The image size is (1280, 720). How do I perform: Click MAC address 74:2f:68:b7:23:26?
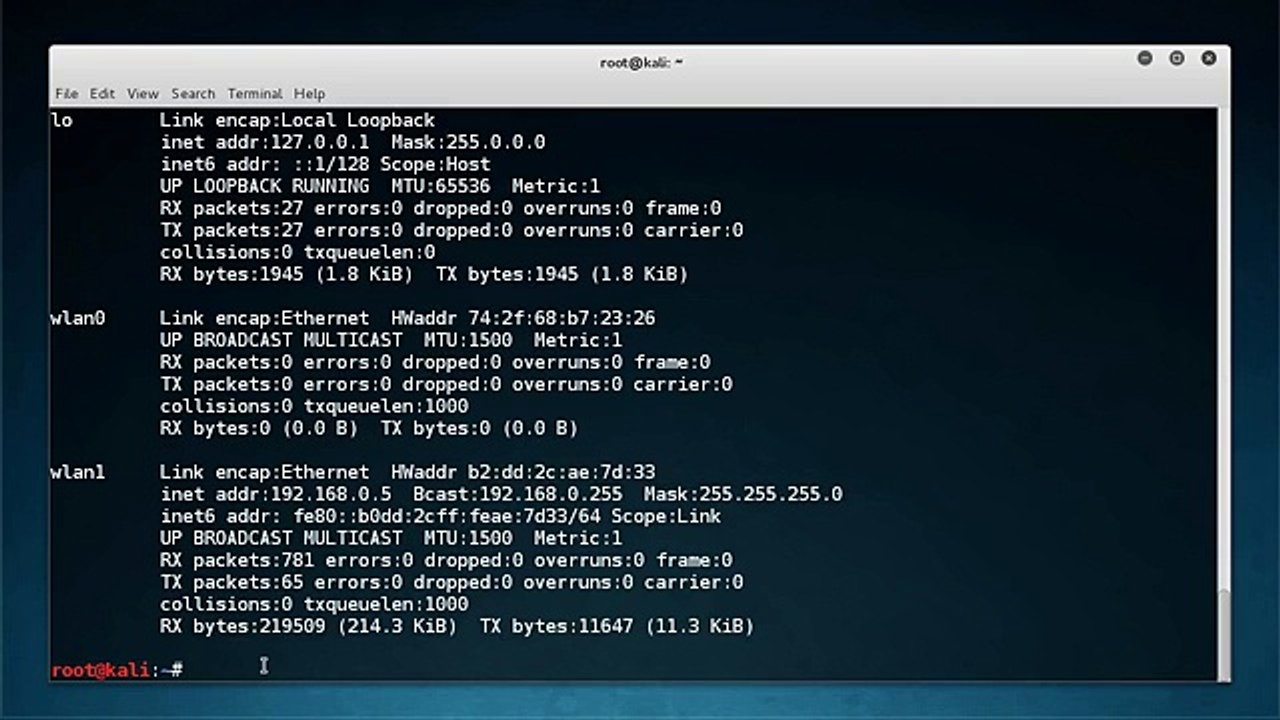coord(561,318)
